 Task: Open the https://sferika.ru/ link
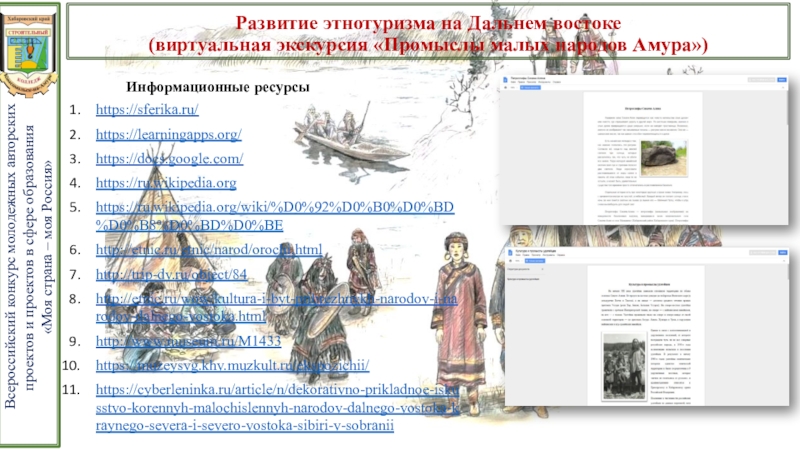pos(147,109)
